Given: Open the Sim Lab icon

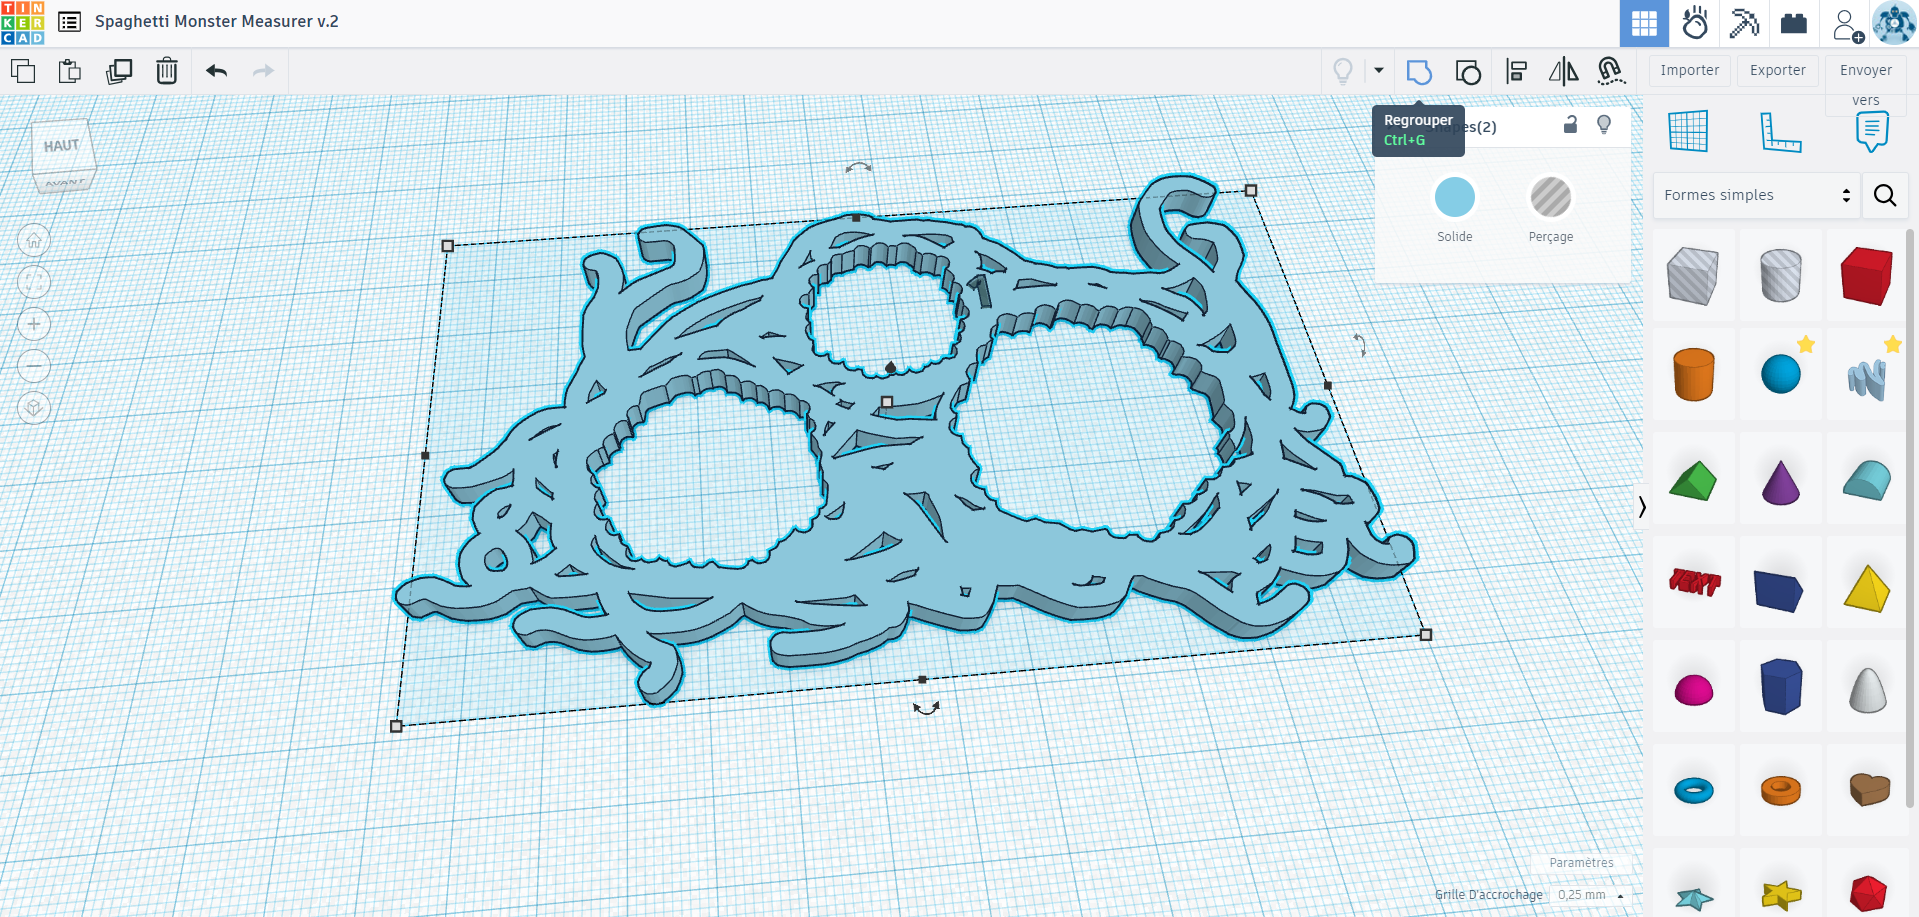Looking at the screenshot, I should tap(1695, 24).
